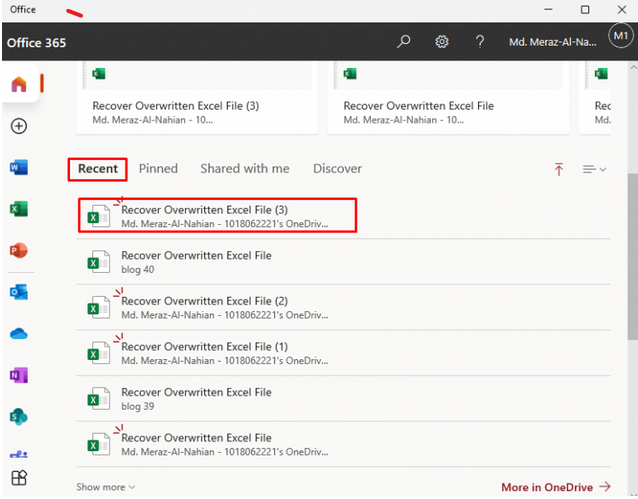Click Excel file icon of (2) row
Viewport: 638px width, 499px height.
coord(98,307)
